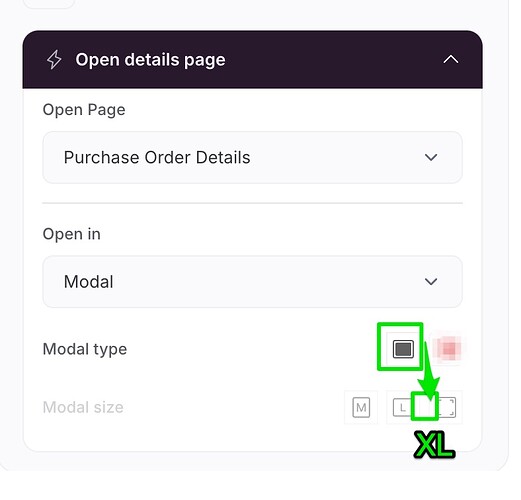Image resolution: width=521 pixels, height=500 pixels.
Task: Click the Open in label
Action: 72,234
